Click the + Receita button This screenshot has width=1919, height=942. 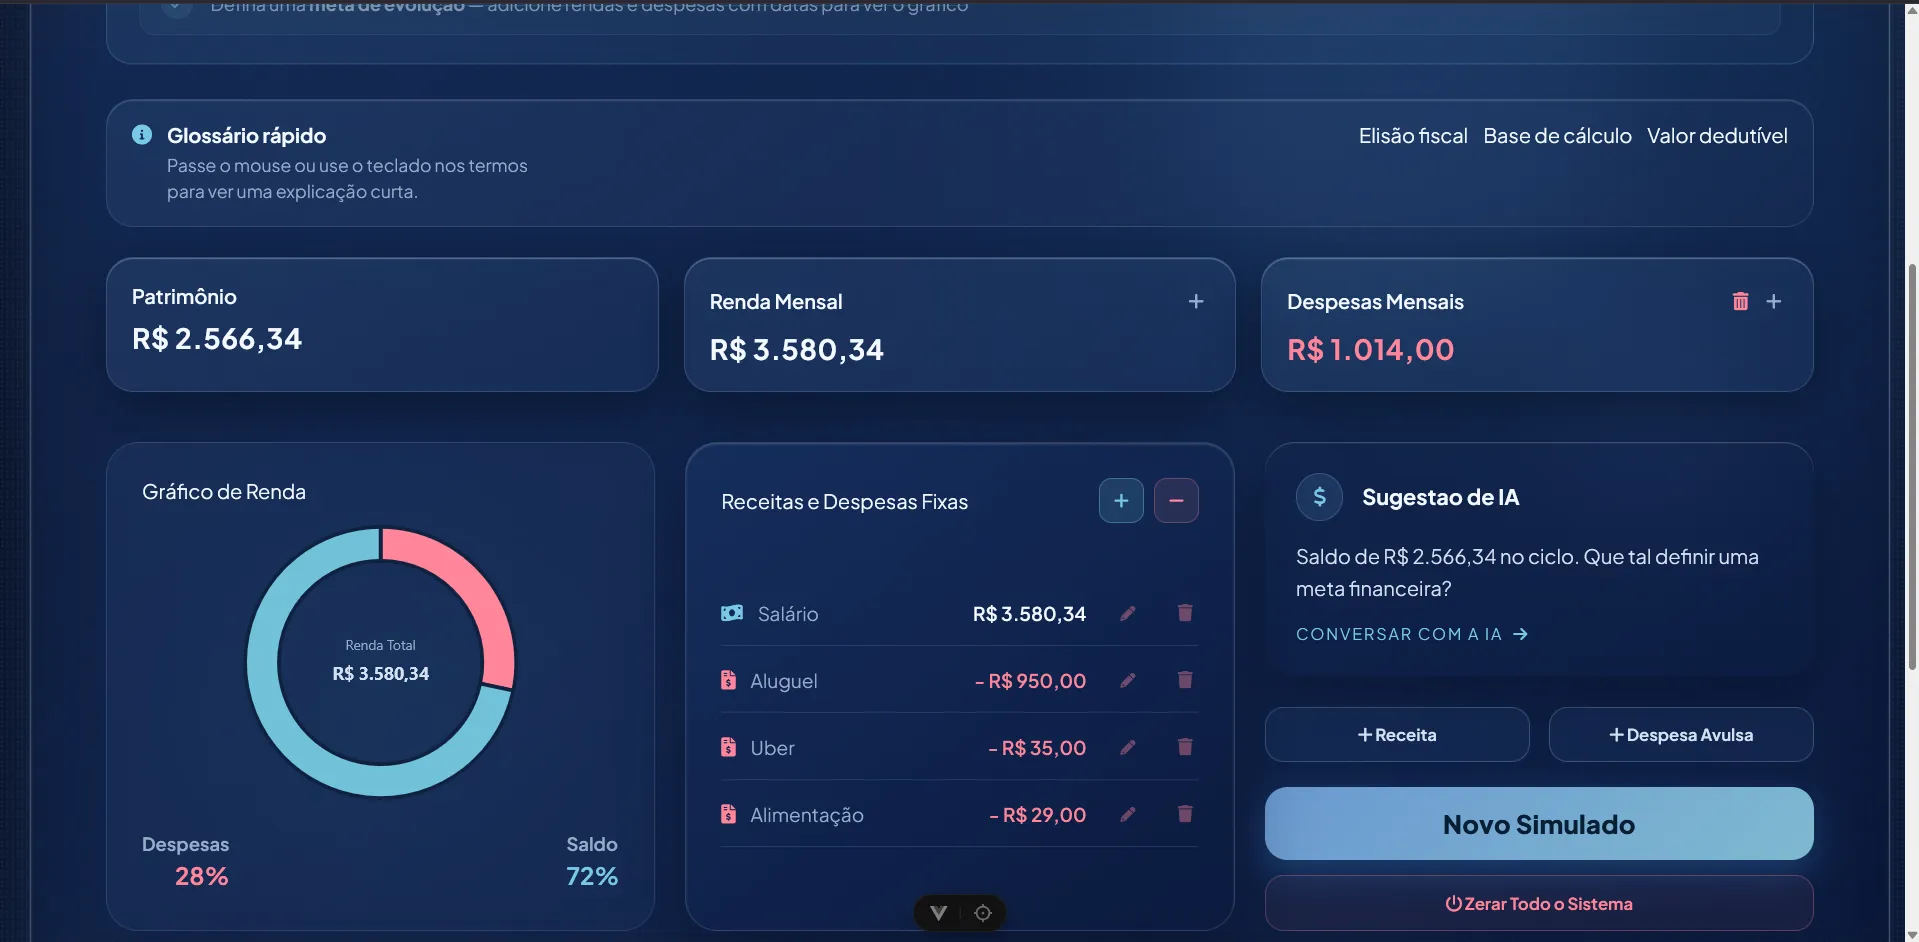pos(1397,735)
